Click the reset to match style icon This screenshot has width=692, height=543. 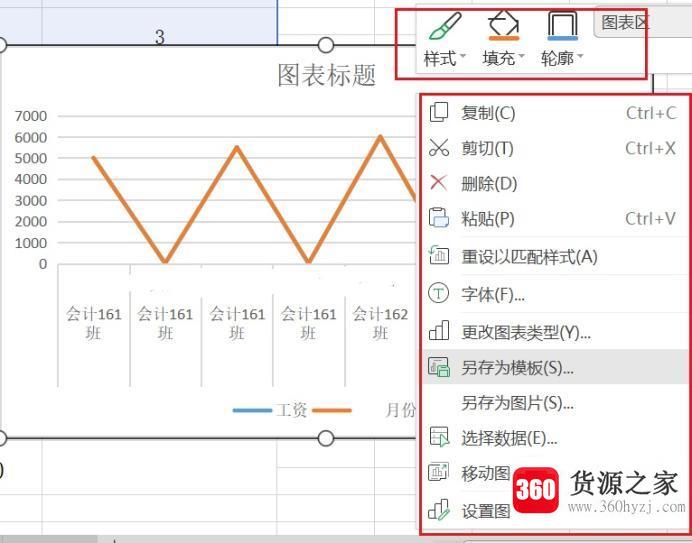[x=439, y=255]
